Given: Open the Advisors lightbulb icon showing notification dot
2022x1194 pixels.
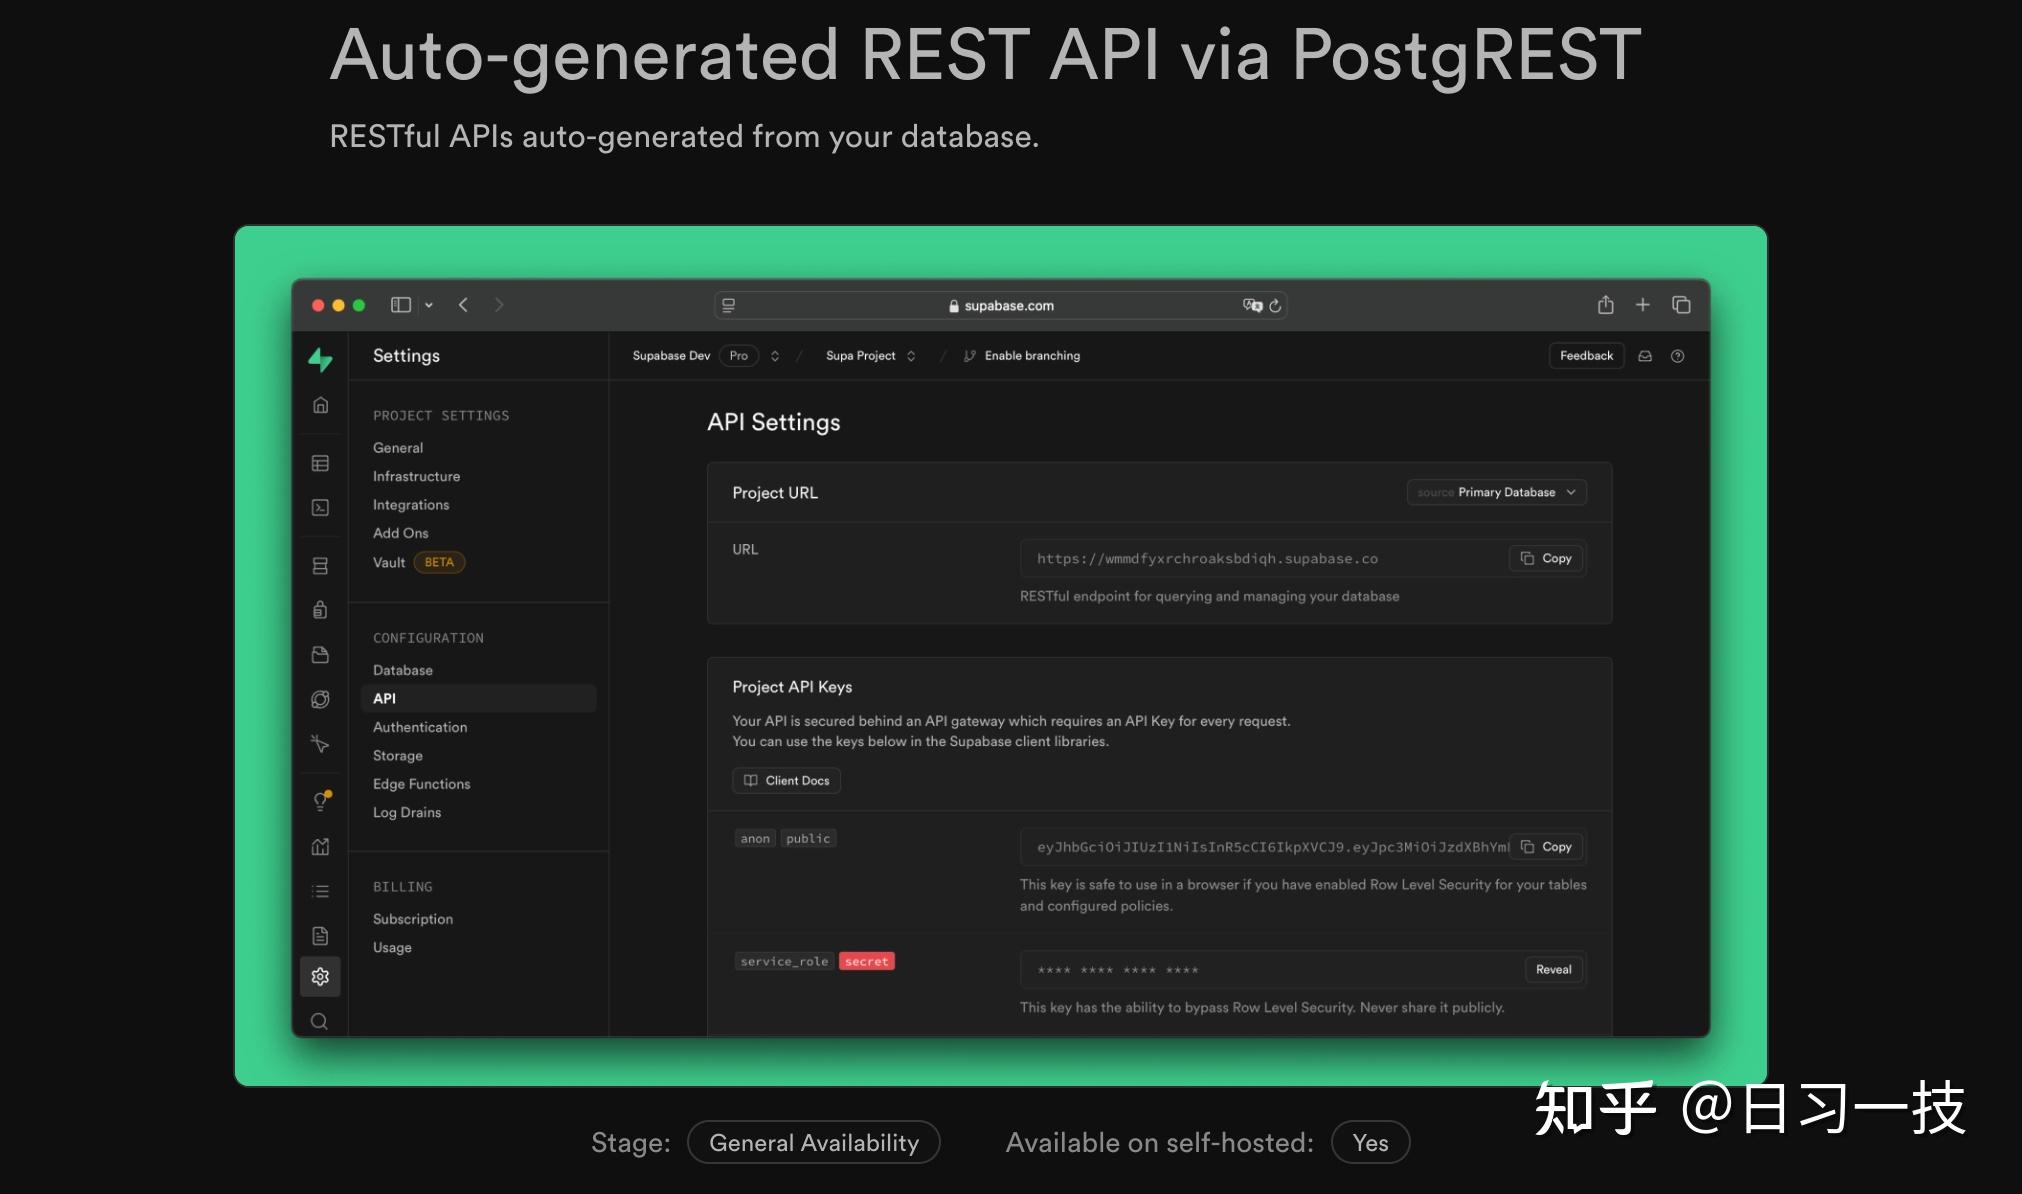Looking at the screenshot, I should [x=320, y=800].
